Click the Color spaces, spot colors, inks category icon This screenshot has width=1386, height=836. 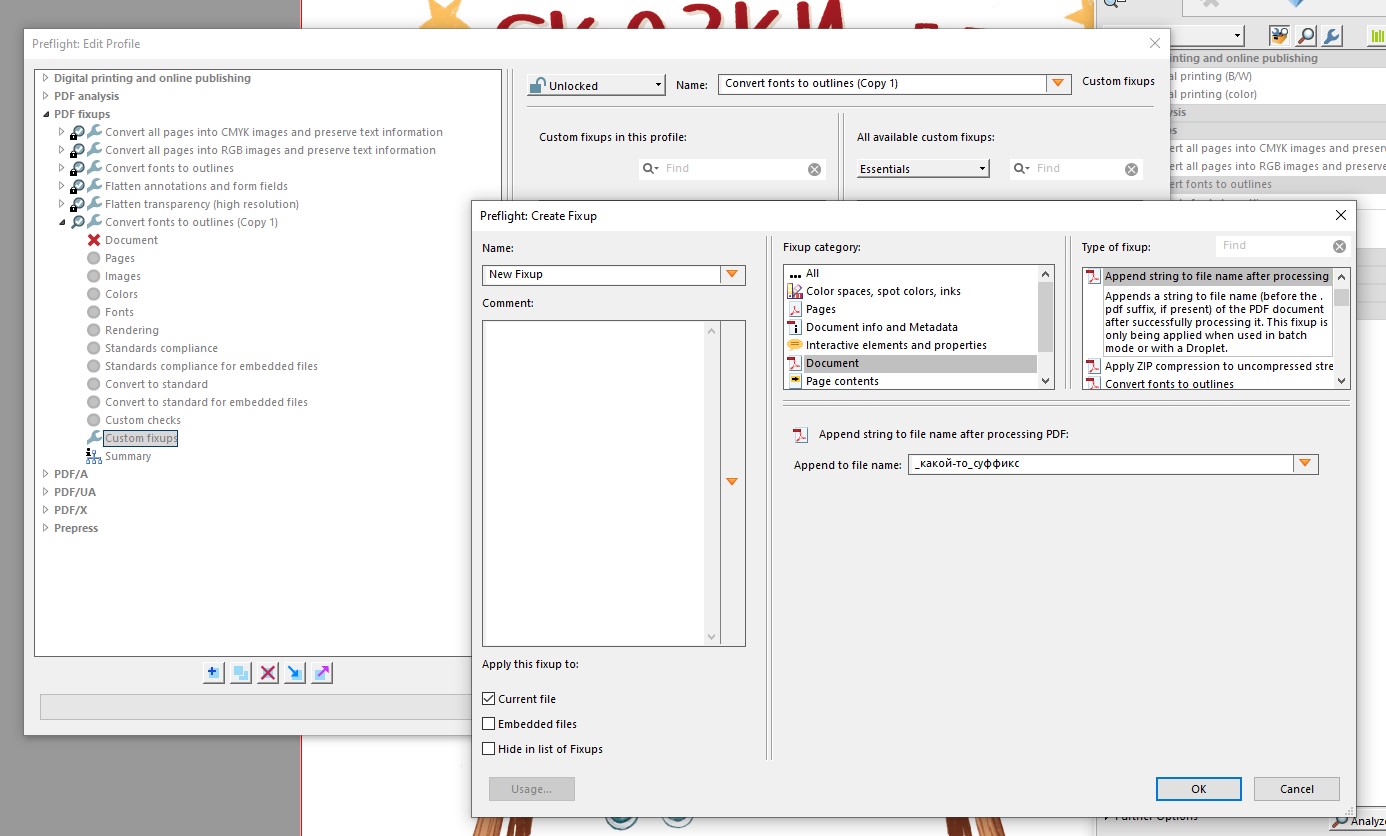[795, 291]
